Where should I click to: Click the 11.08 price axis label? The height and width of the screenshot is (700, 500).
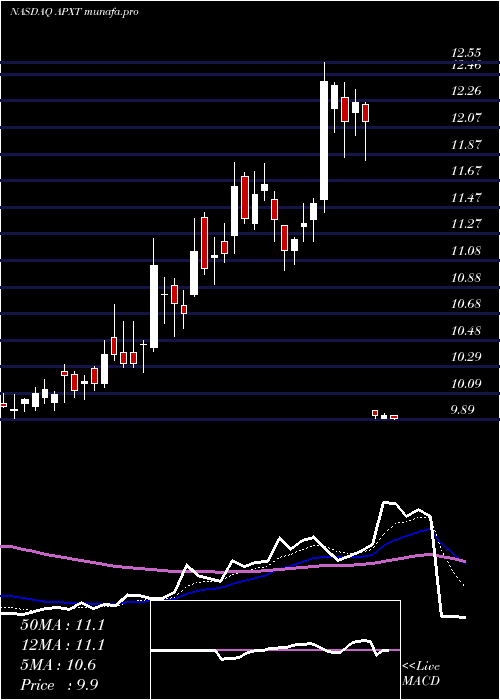(x=466, y=251)
